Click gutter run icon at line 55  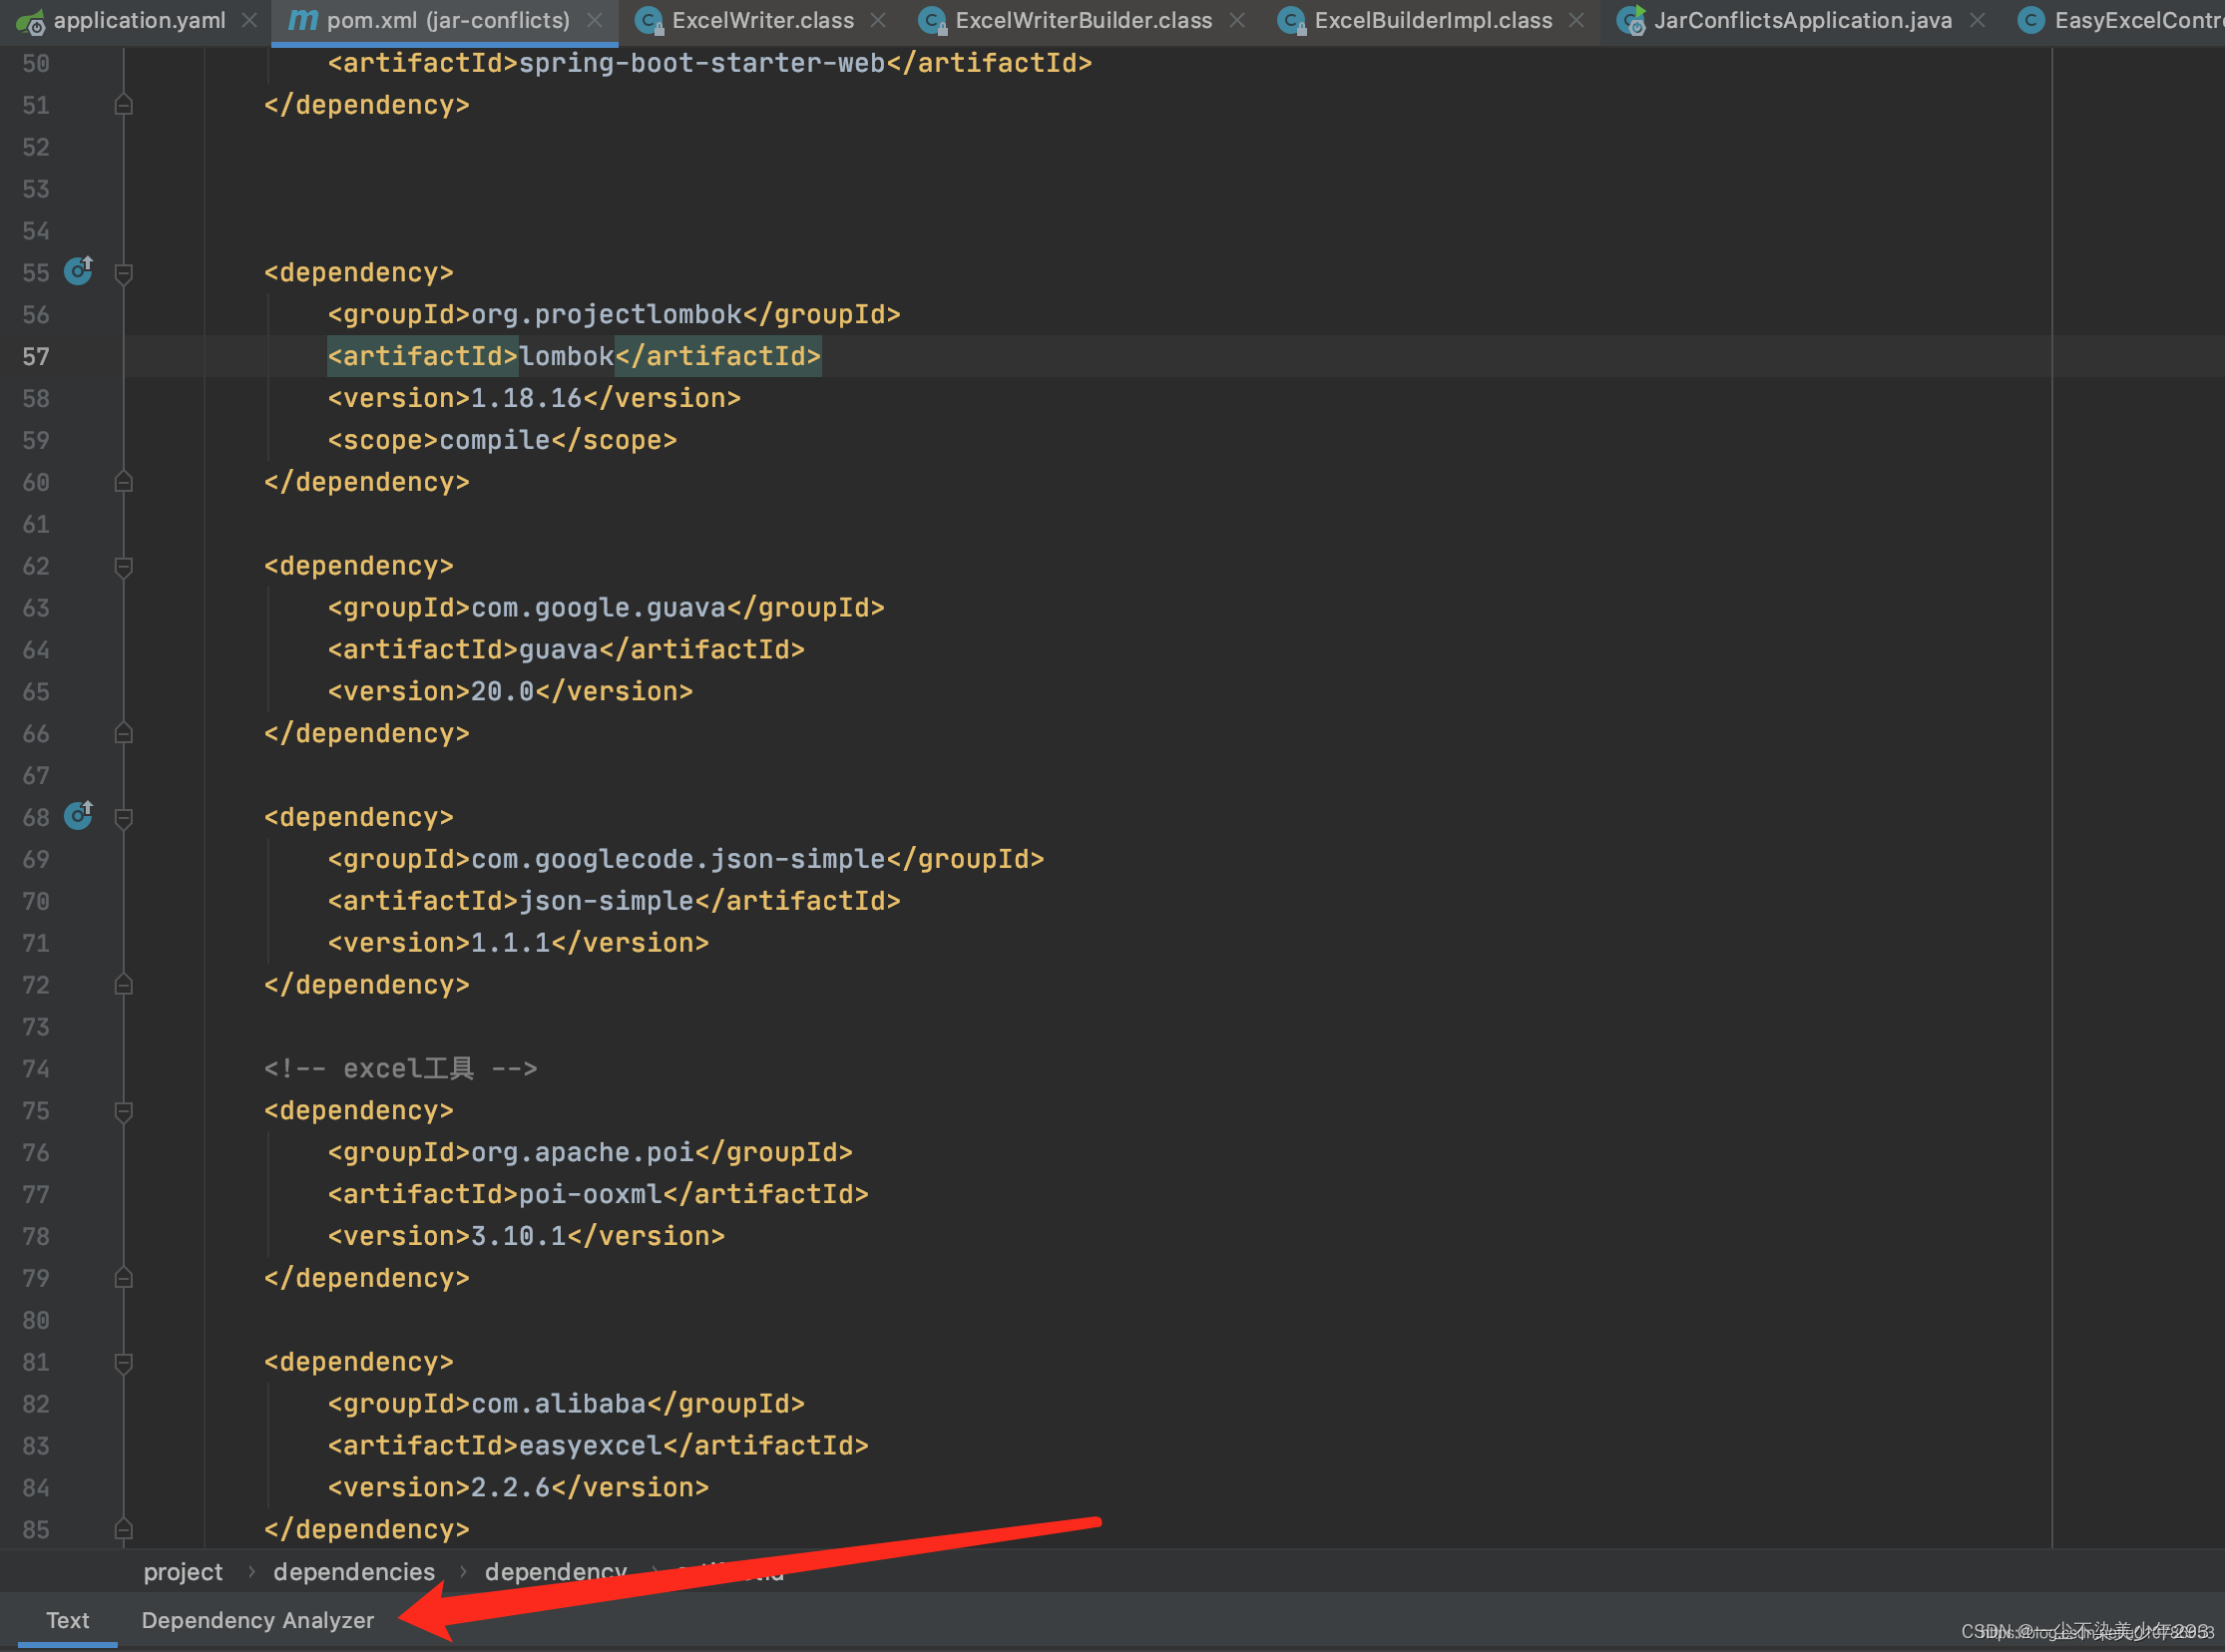(78, 271)
